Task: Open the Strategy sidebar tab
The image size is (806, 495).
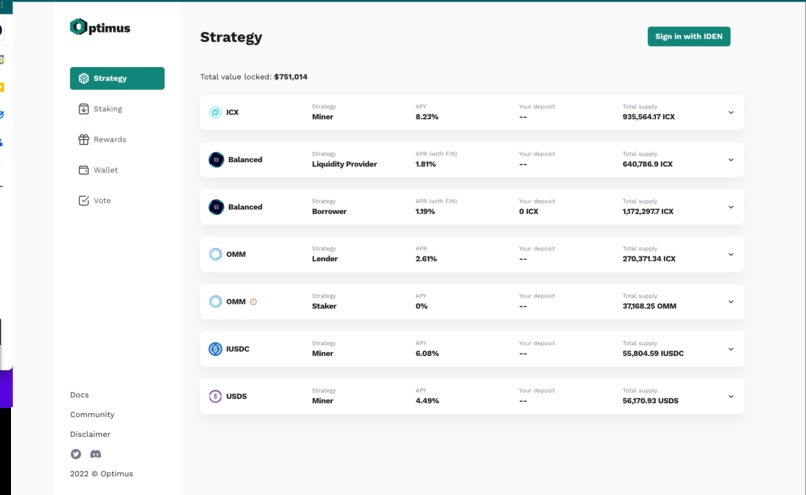Action: (x=117, y=78)
